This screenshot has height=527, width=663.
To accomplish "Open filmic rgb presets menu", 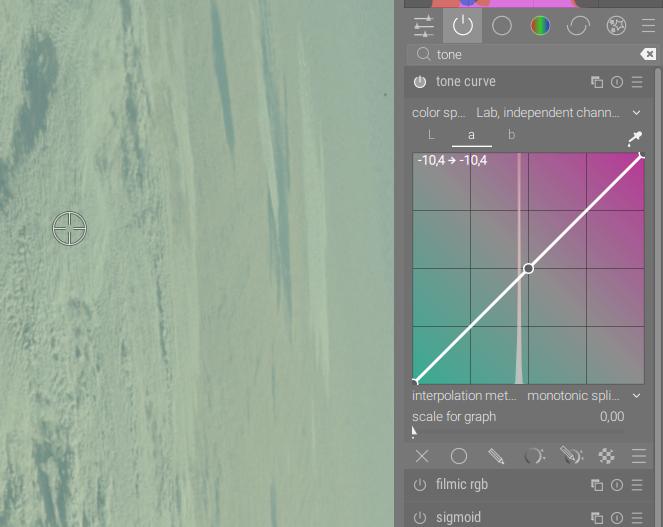I will pos(637,485).
